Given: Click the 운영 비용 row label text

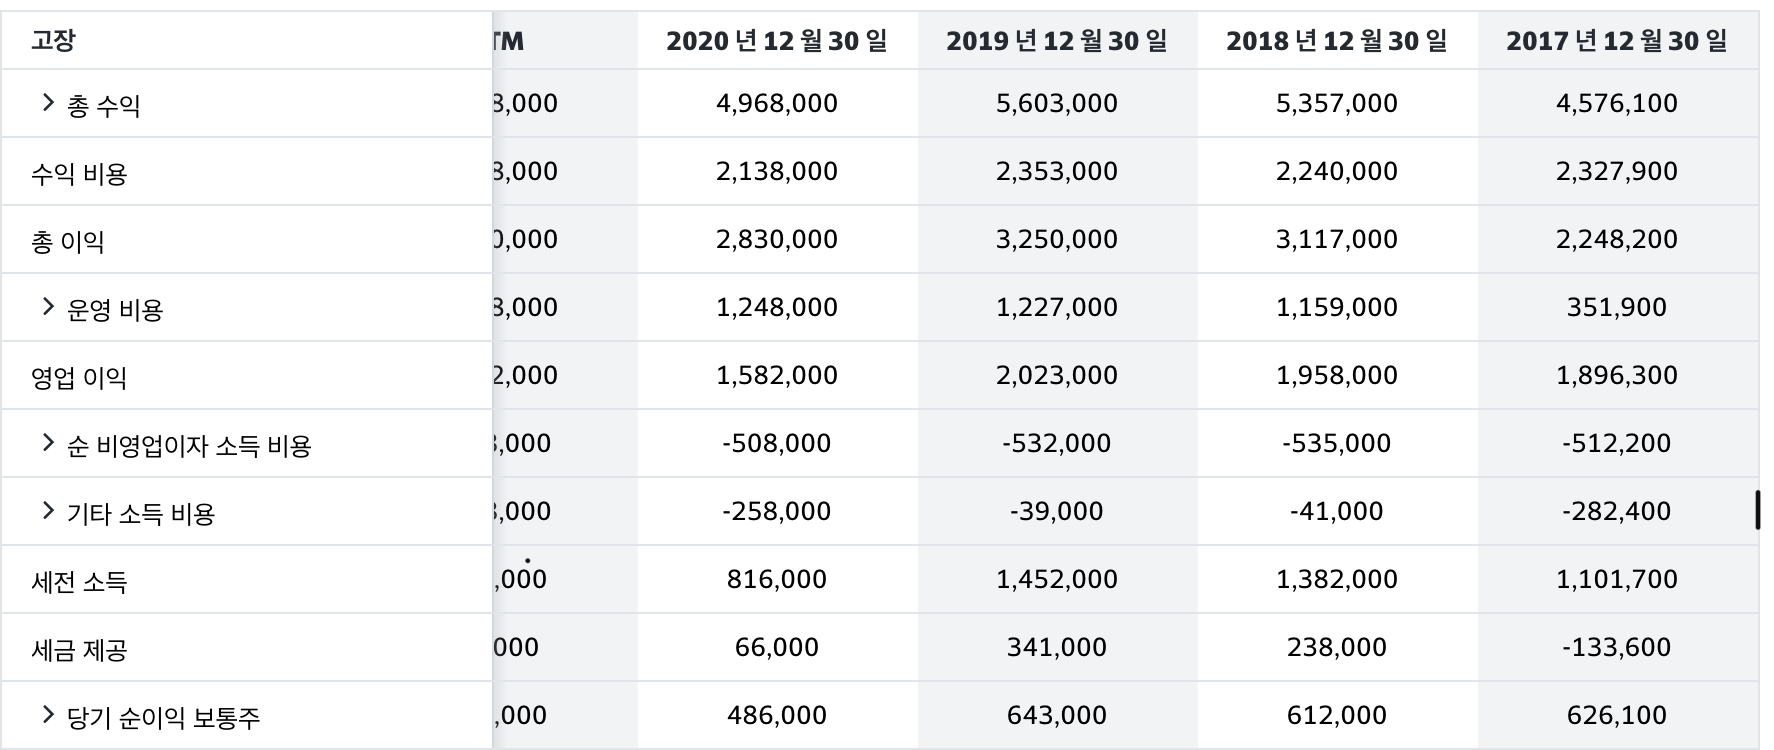Looking at the screenshot, I should point(115,310).
